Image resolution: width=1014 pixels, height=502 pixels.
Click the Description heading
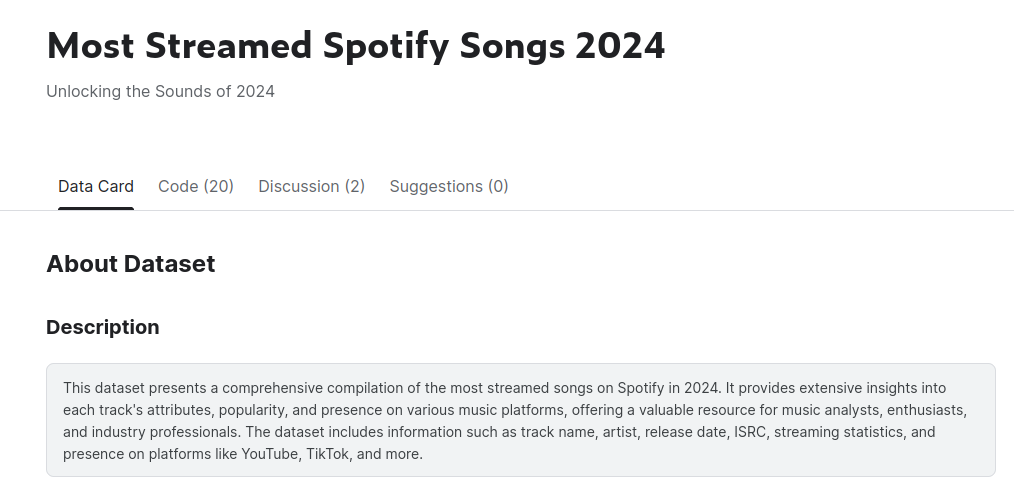click(102, 327)
